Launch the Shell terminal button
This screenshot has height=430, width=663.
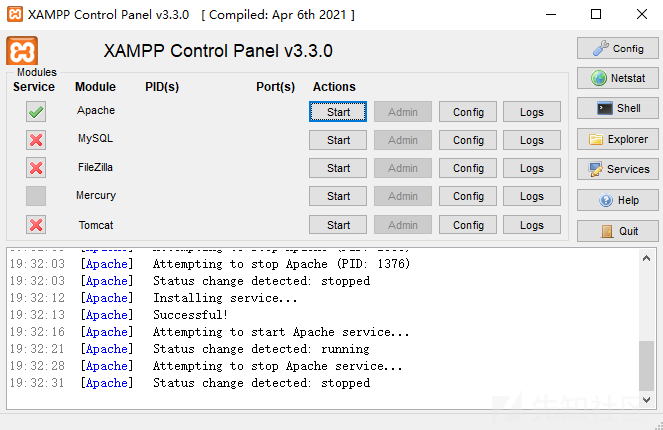click(618, 108)
